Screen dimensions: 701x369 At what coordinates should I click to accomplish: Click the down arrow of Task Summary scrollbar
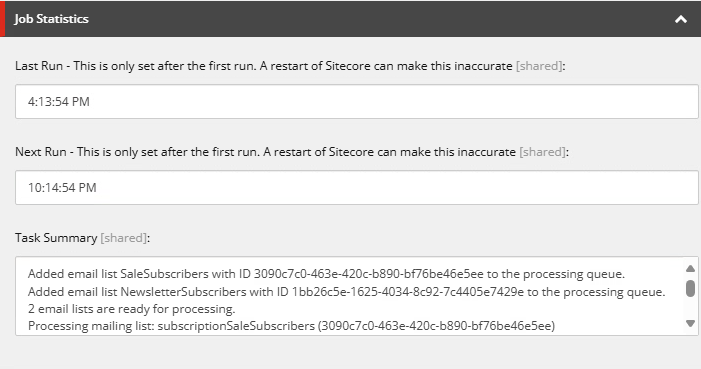tap(690, 323)
